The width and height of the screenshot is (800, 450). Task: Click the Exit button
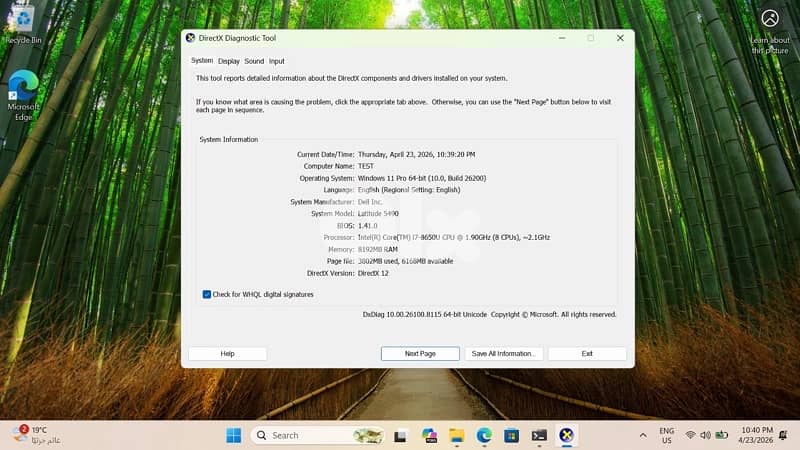[587, 354]
